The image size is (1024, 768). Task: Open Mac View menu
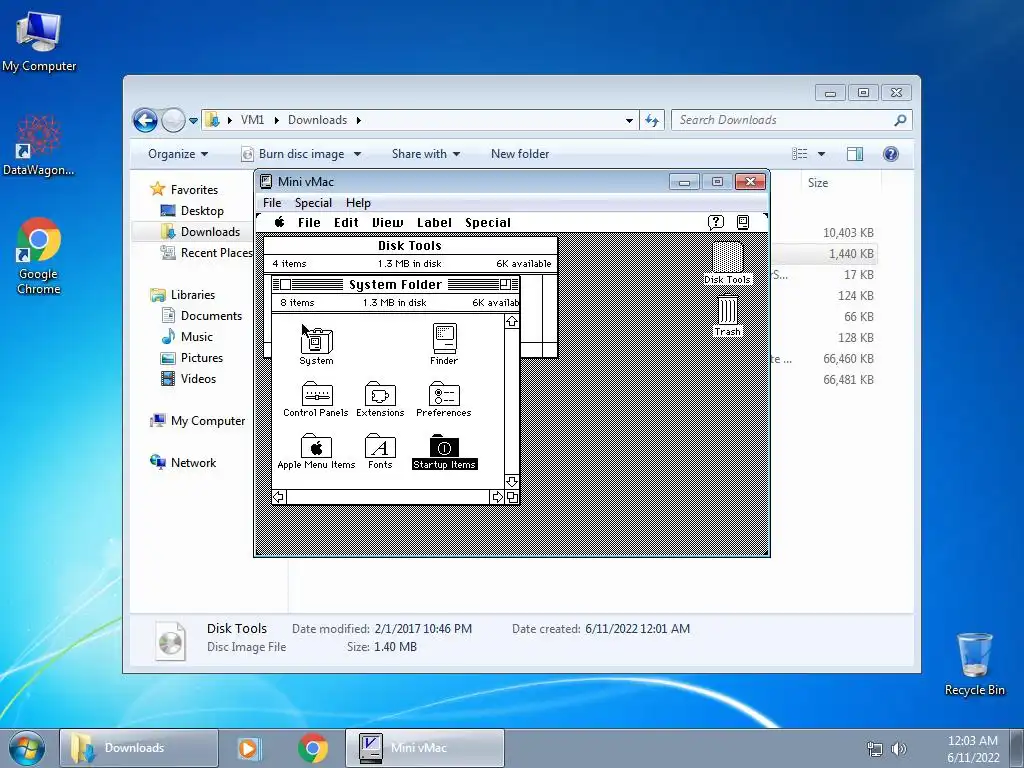click(x=388, y=223)
